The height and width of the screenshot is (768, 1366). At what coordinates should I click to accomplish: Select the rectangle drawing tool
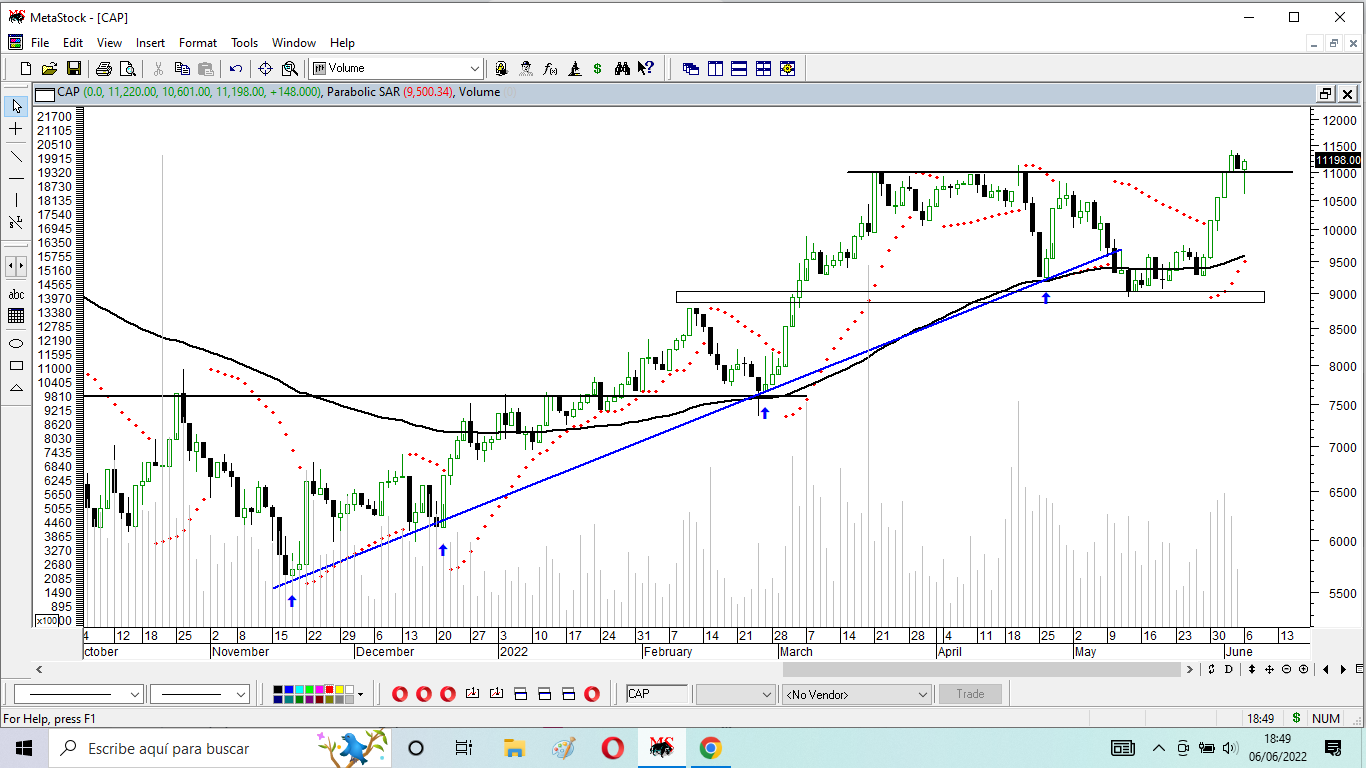tap(16, 366)
